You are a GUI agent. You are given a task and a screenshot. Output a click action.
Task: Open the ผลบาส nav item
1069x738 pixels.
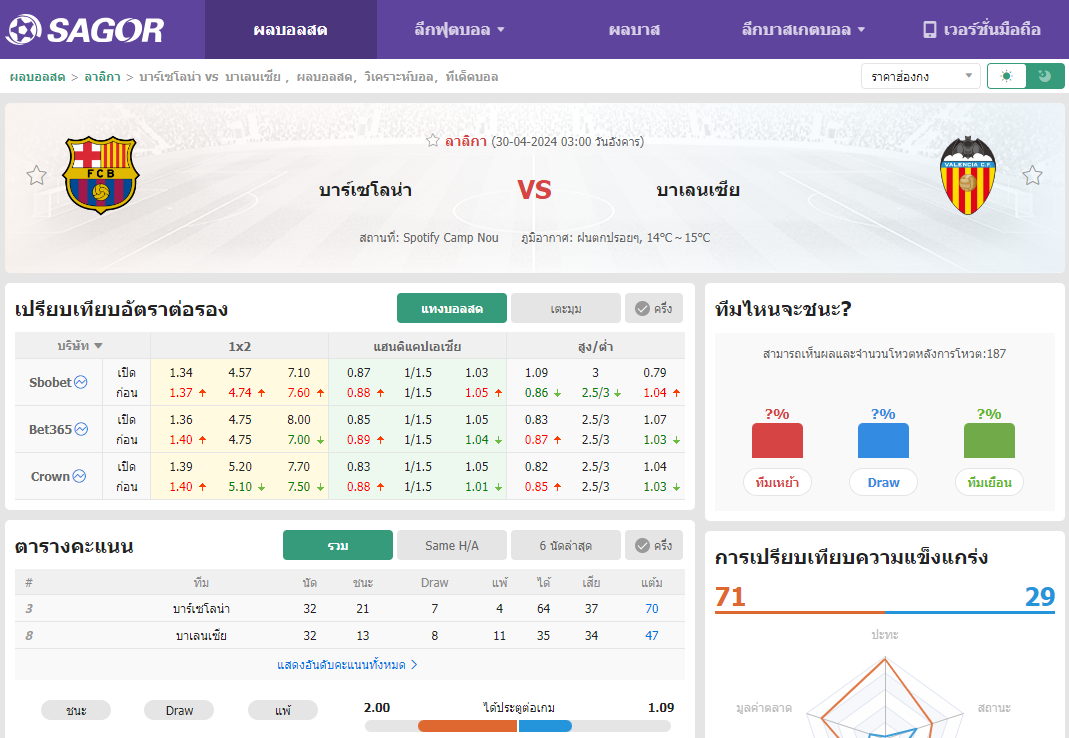point(634,29)
